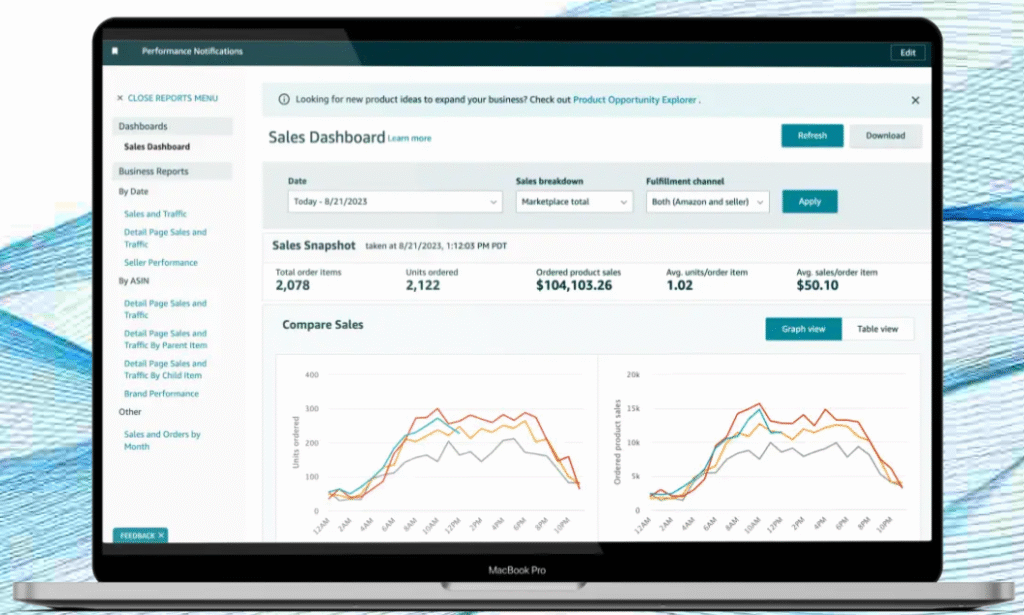This screenshot has height=615, width=1024.
Task: Click the Sales Snapshot heading
Action: coord(313,245)
